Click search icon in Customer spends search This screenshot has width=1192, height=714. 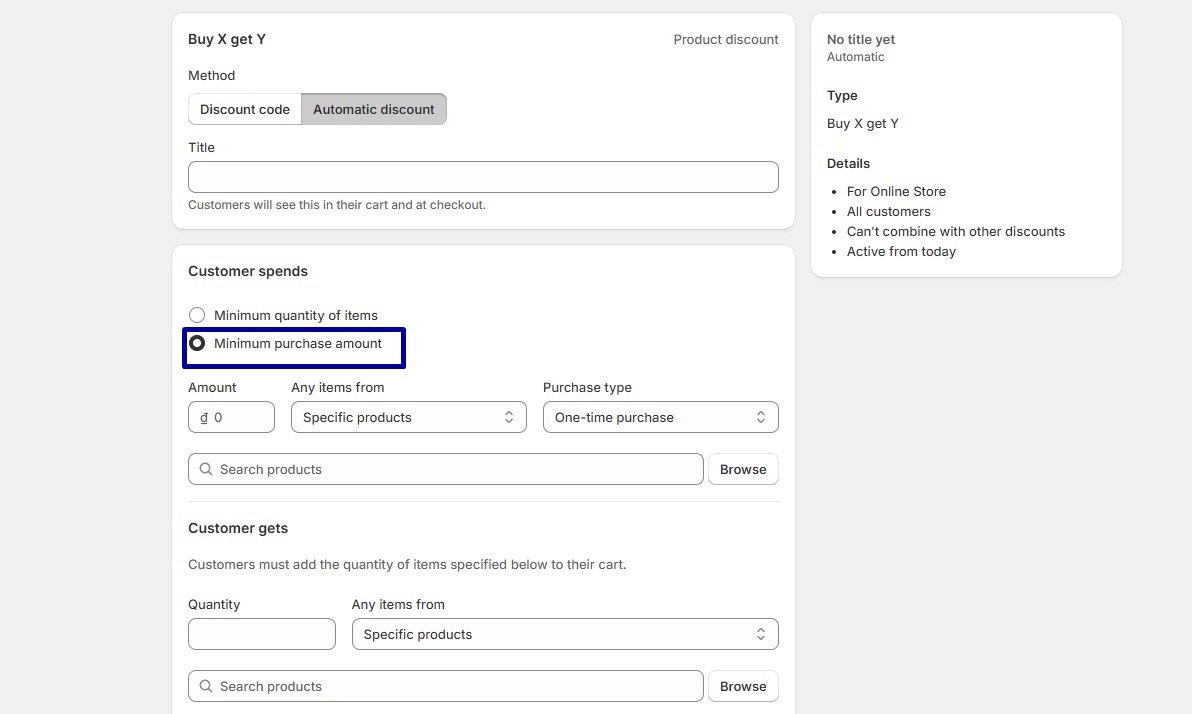tap(206, 469)
